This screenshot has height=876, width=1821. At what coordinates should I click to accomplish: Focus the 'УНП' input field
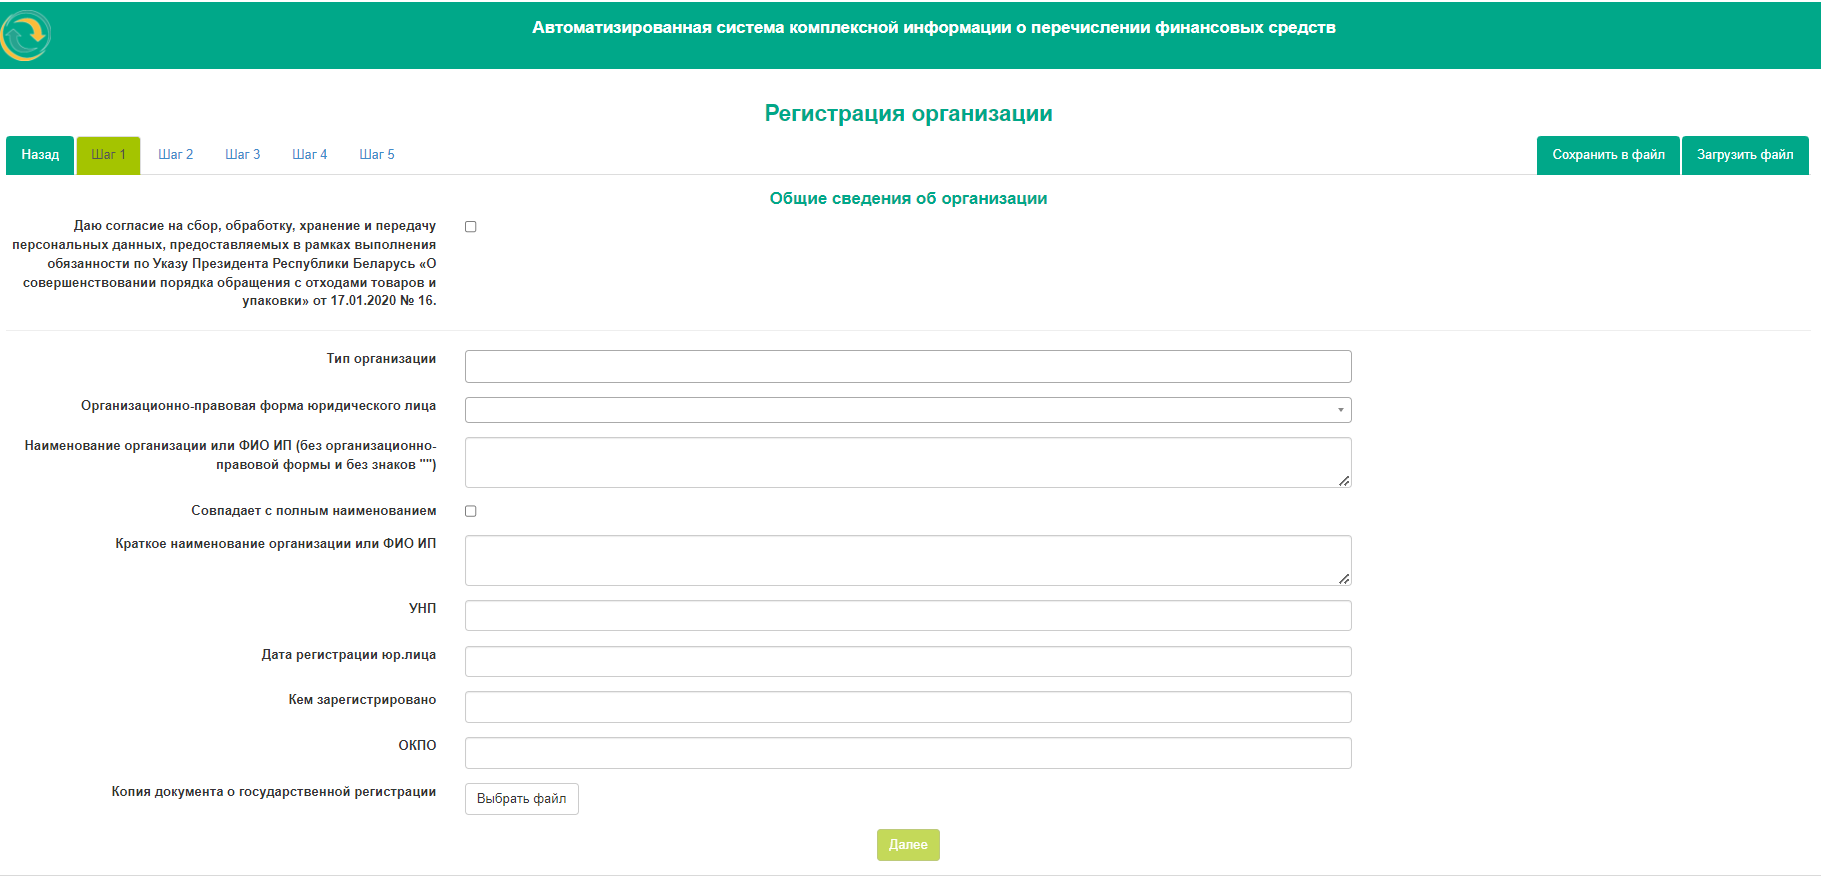coord(908,615)
